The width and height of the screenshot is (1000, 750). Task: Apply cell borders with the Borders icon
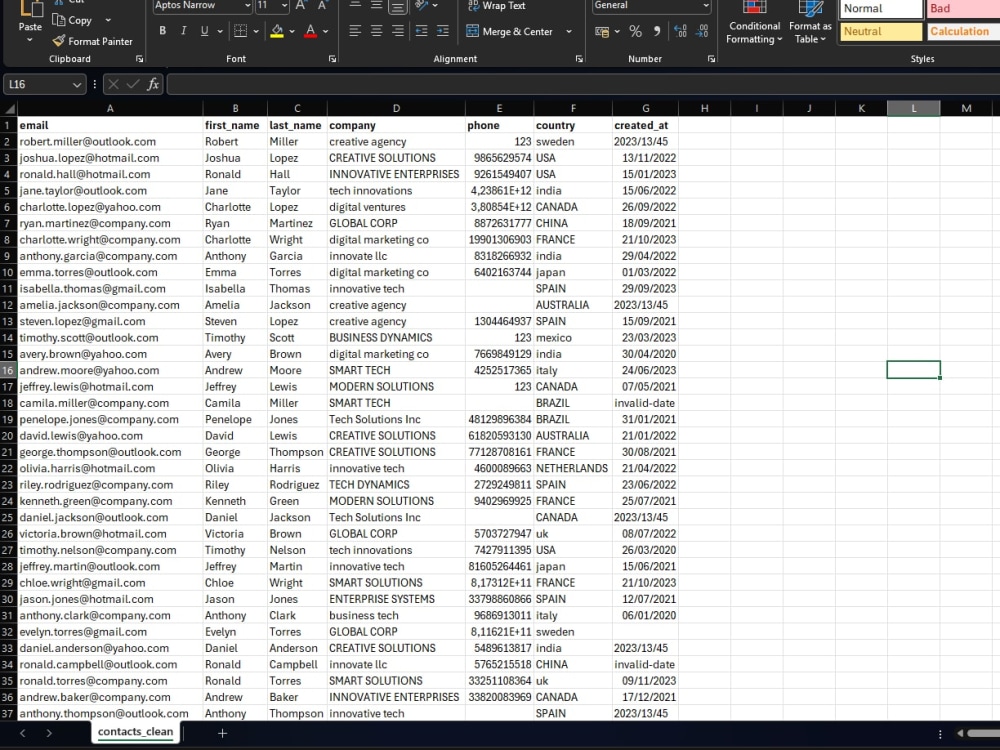240,31
